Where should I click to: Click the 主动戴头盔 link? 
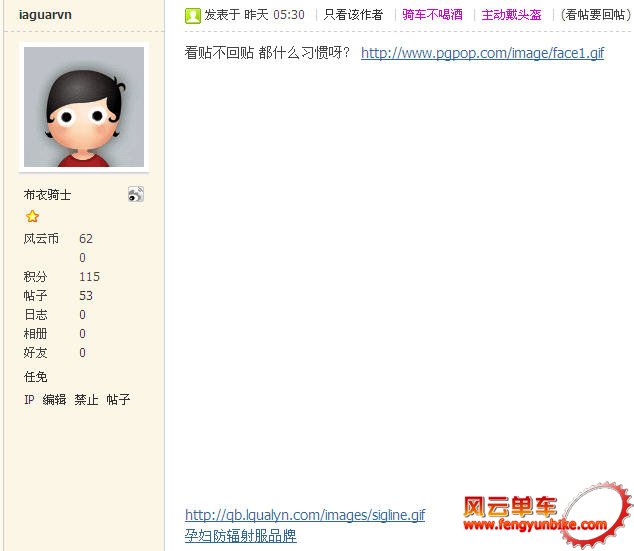(x=511, y=15)
